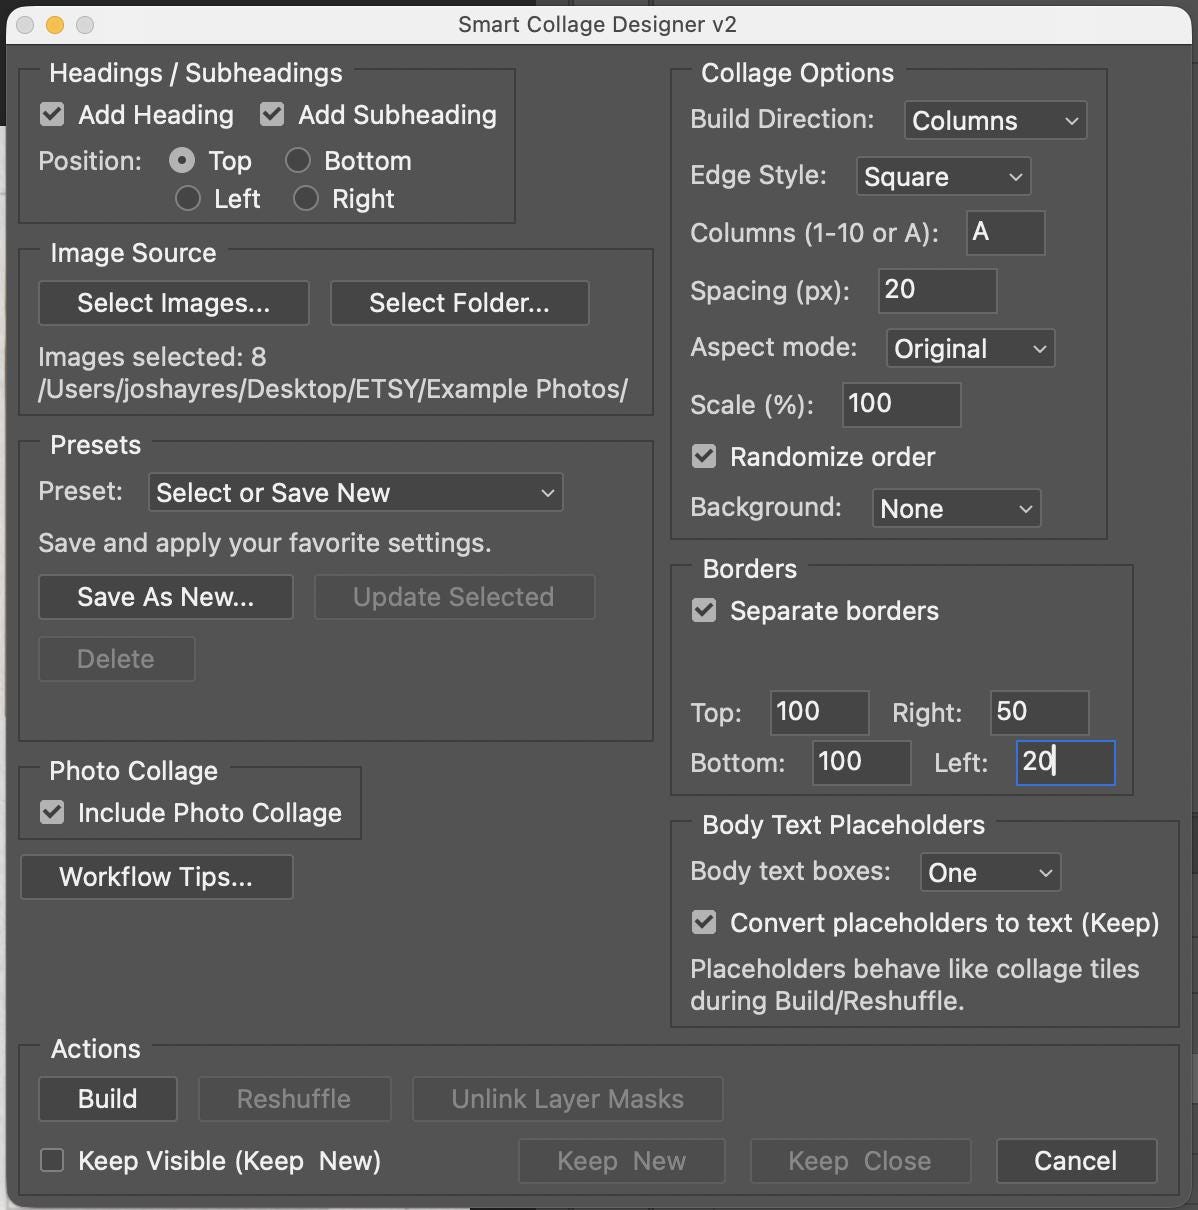Toggle the Keep Visible checkbox
Viewport: 1198px width, 1210px height.
coord(52,1160)
